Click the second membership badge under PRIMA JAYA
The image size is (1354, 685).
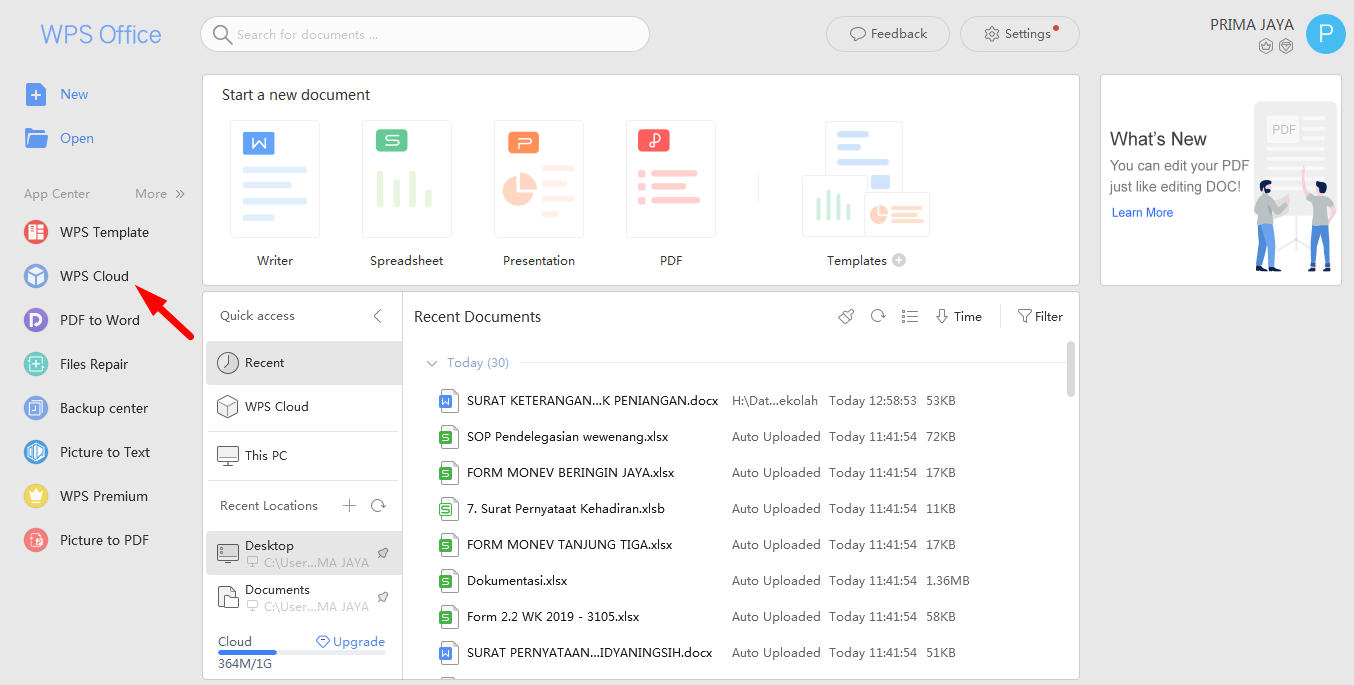pyautogui.click(x=1286, y=46)
